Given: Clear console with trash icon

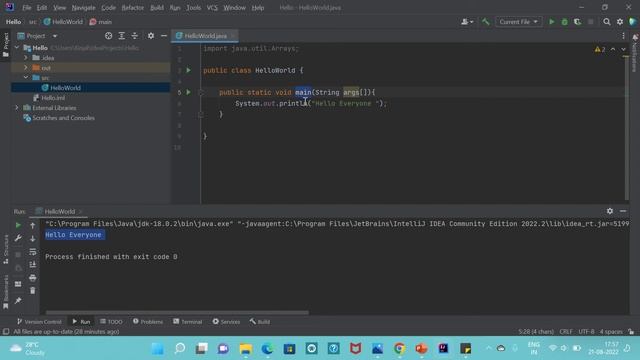Looking at the screenshot, I should (33, 291).
